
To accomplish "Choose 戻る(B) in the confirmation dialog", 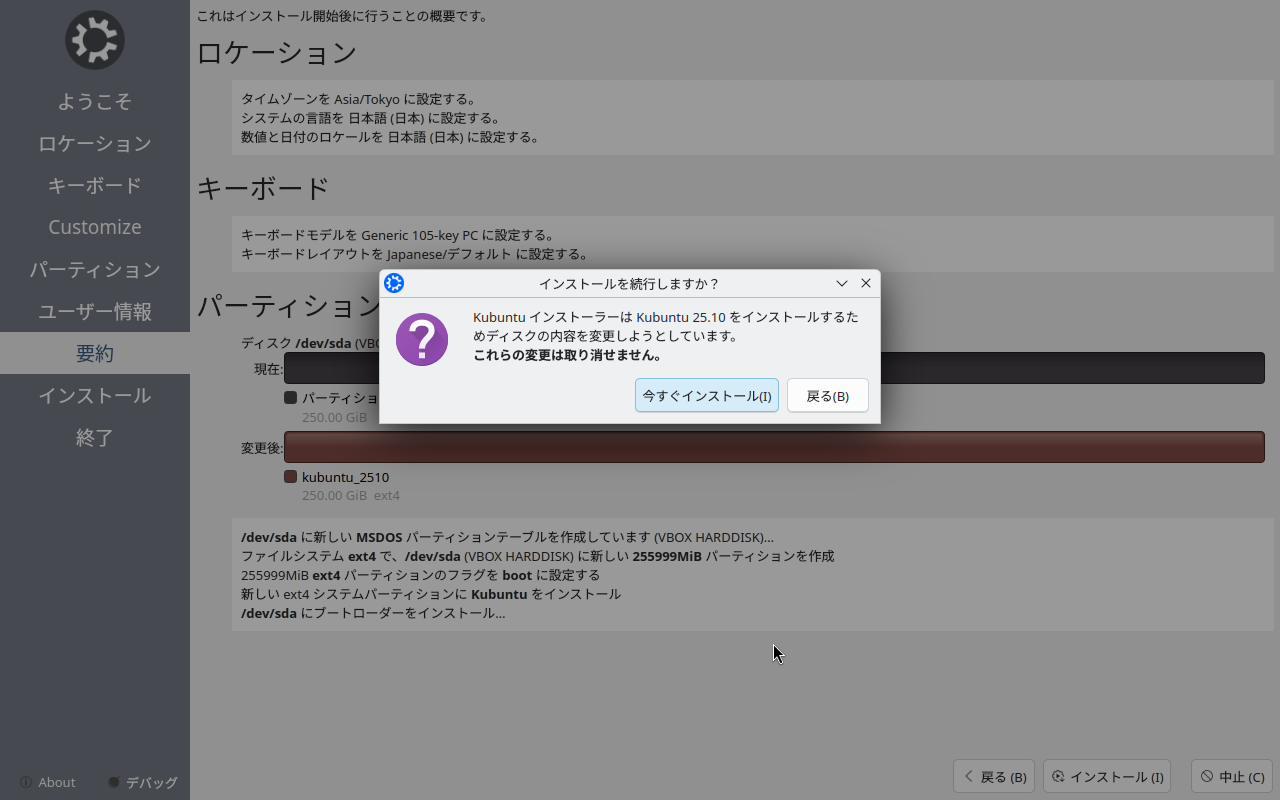I will coord(828,395).
